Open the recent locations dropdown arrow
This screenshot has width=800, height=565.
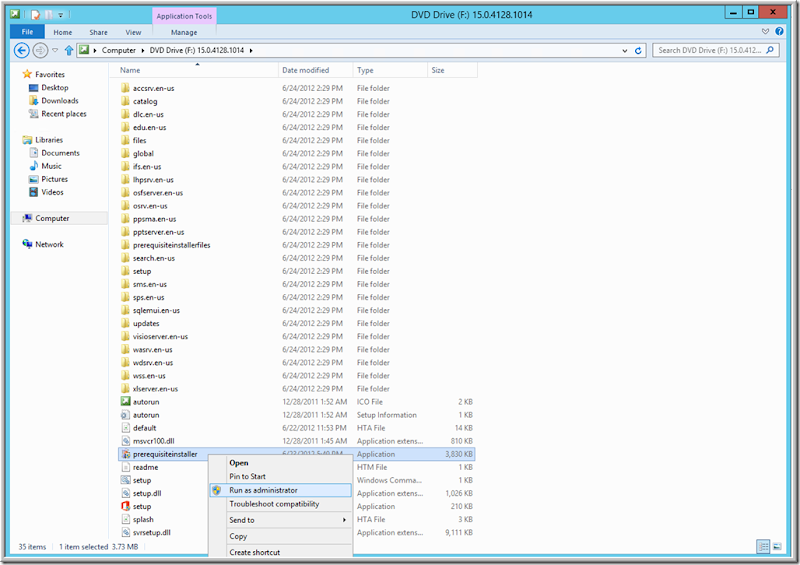55,51
